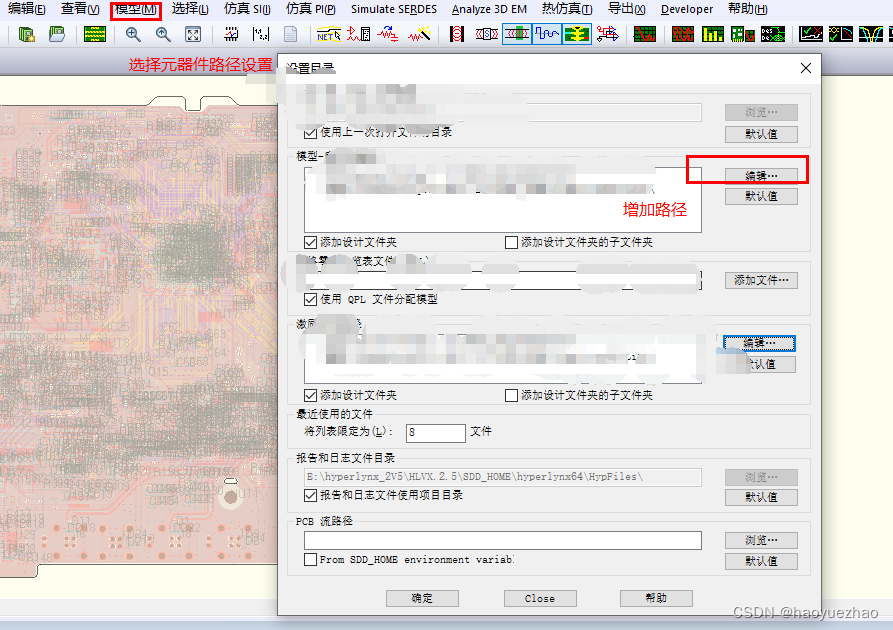Click the 1,1 2,2 numbering toolbar icon

point(261,35)
